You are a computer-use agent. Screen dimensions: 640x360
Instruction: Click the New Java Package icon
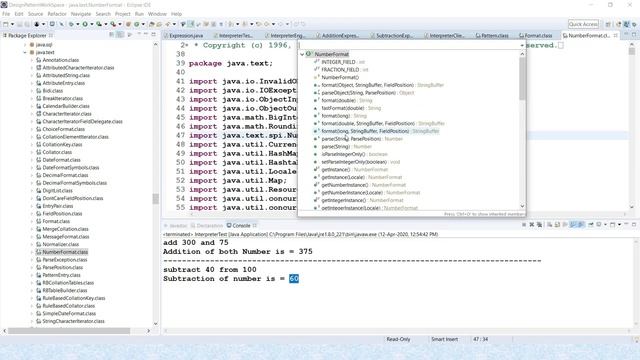pos(128,24)
